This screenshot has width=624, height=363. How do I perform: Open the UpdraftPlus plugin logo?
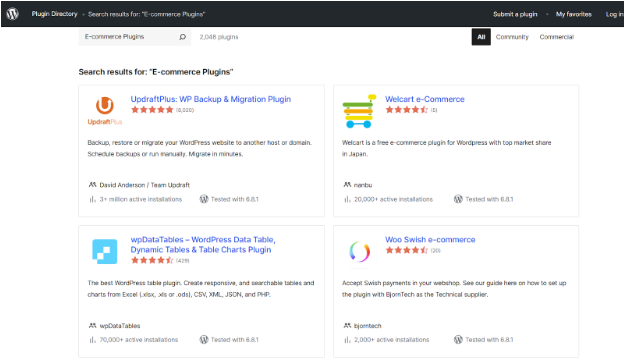(x=105, y=111)
